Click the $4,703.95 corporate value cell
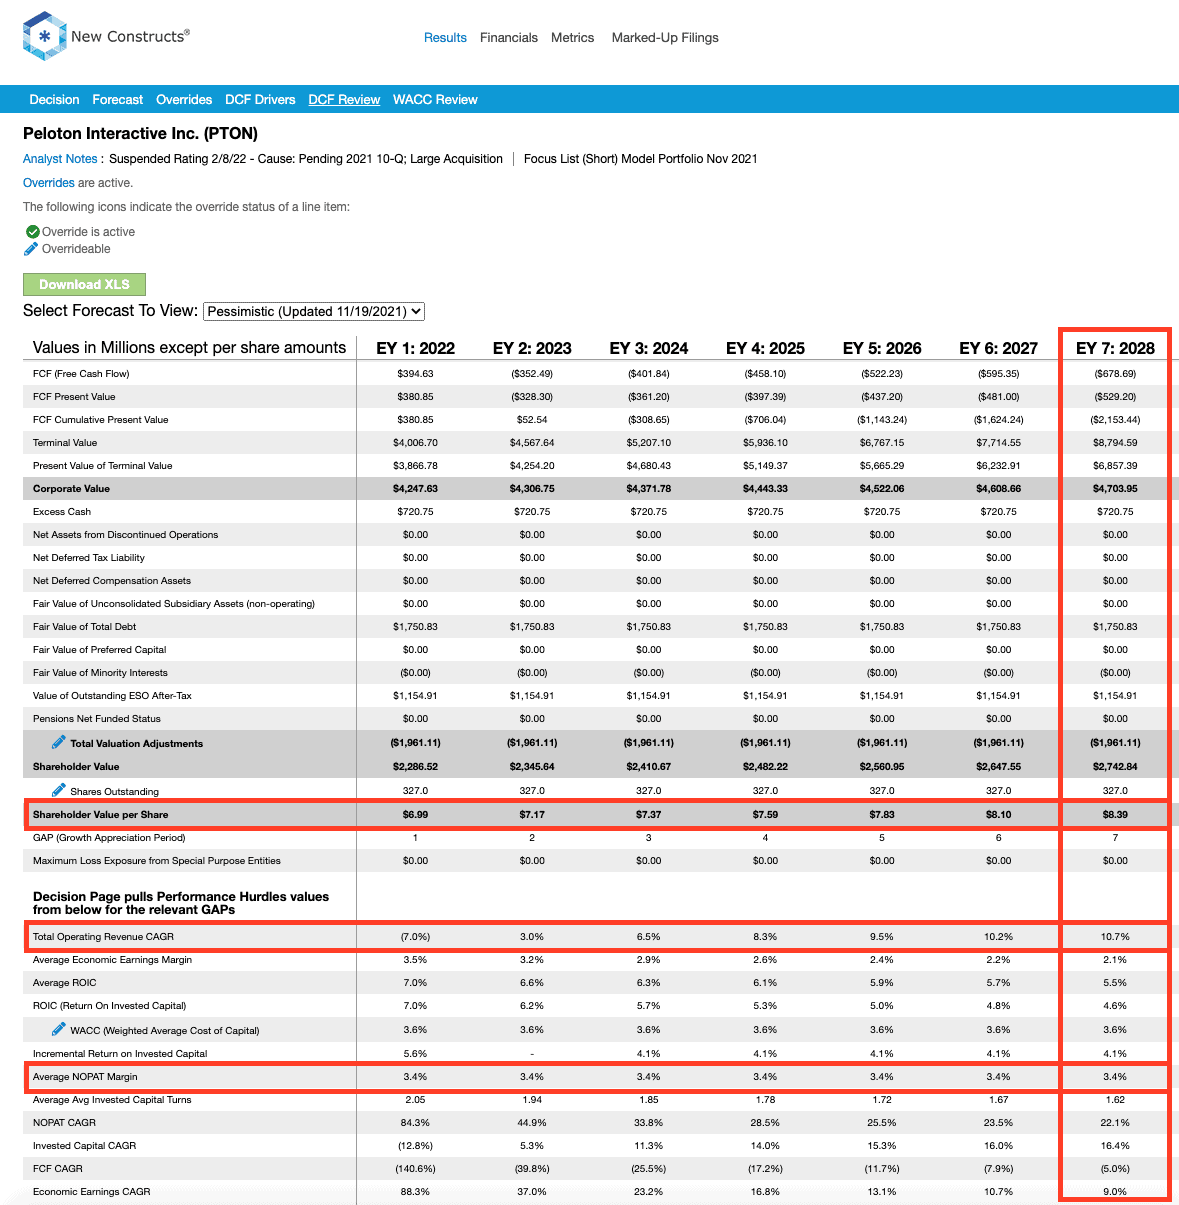This screenshot has height=1205, width=1179. 1115,489
